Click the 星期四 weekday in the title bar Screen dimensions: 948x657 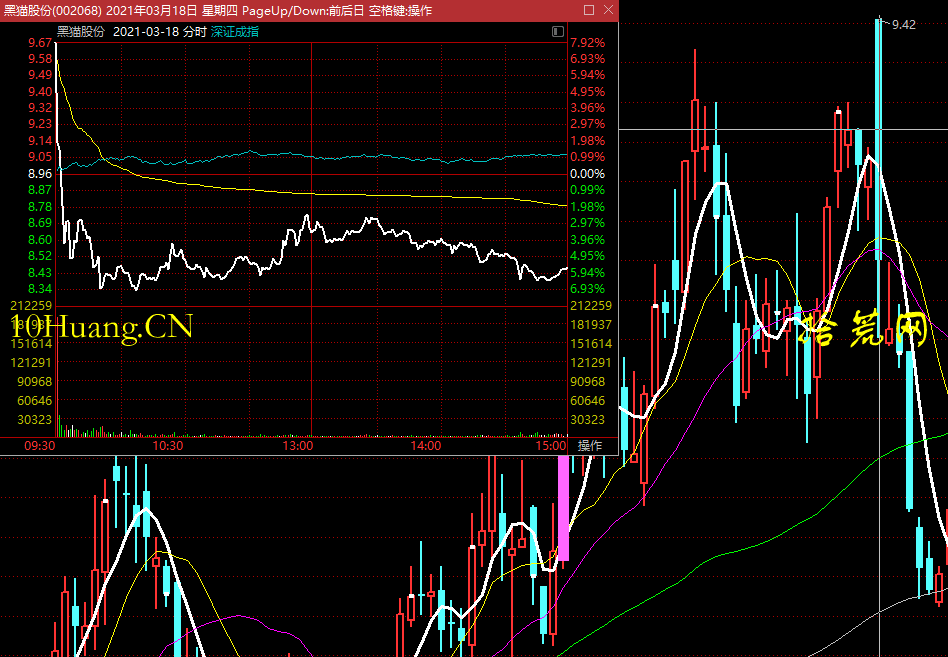click(220, 11)
